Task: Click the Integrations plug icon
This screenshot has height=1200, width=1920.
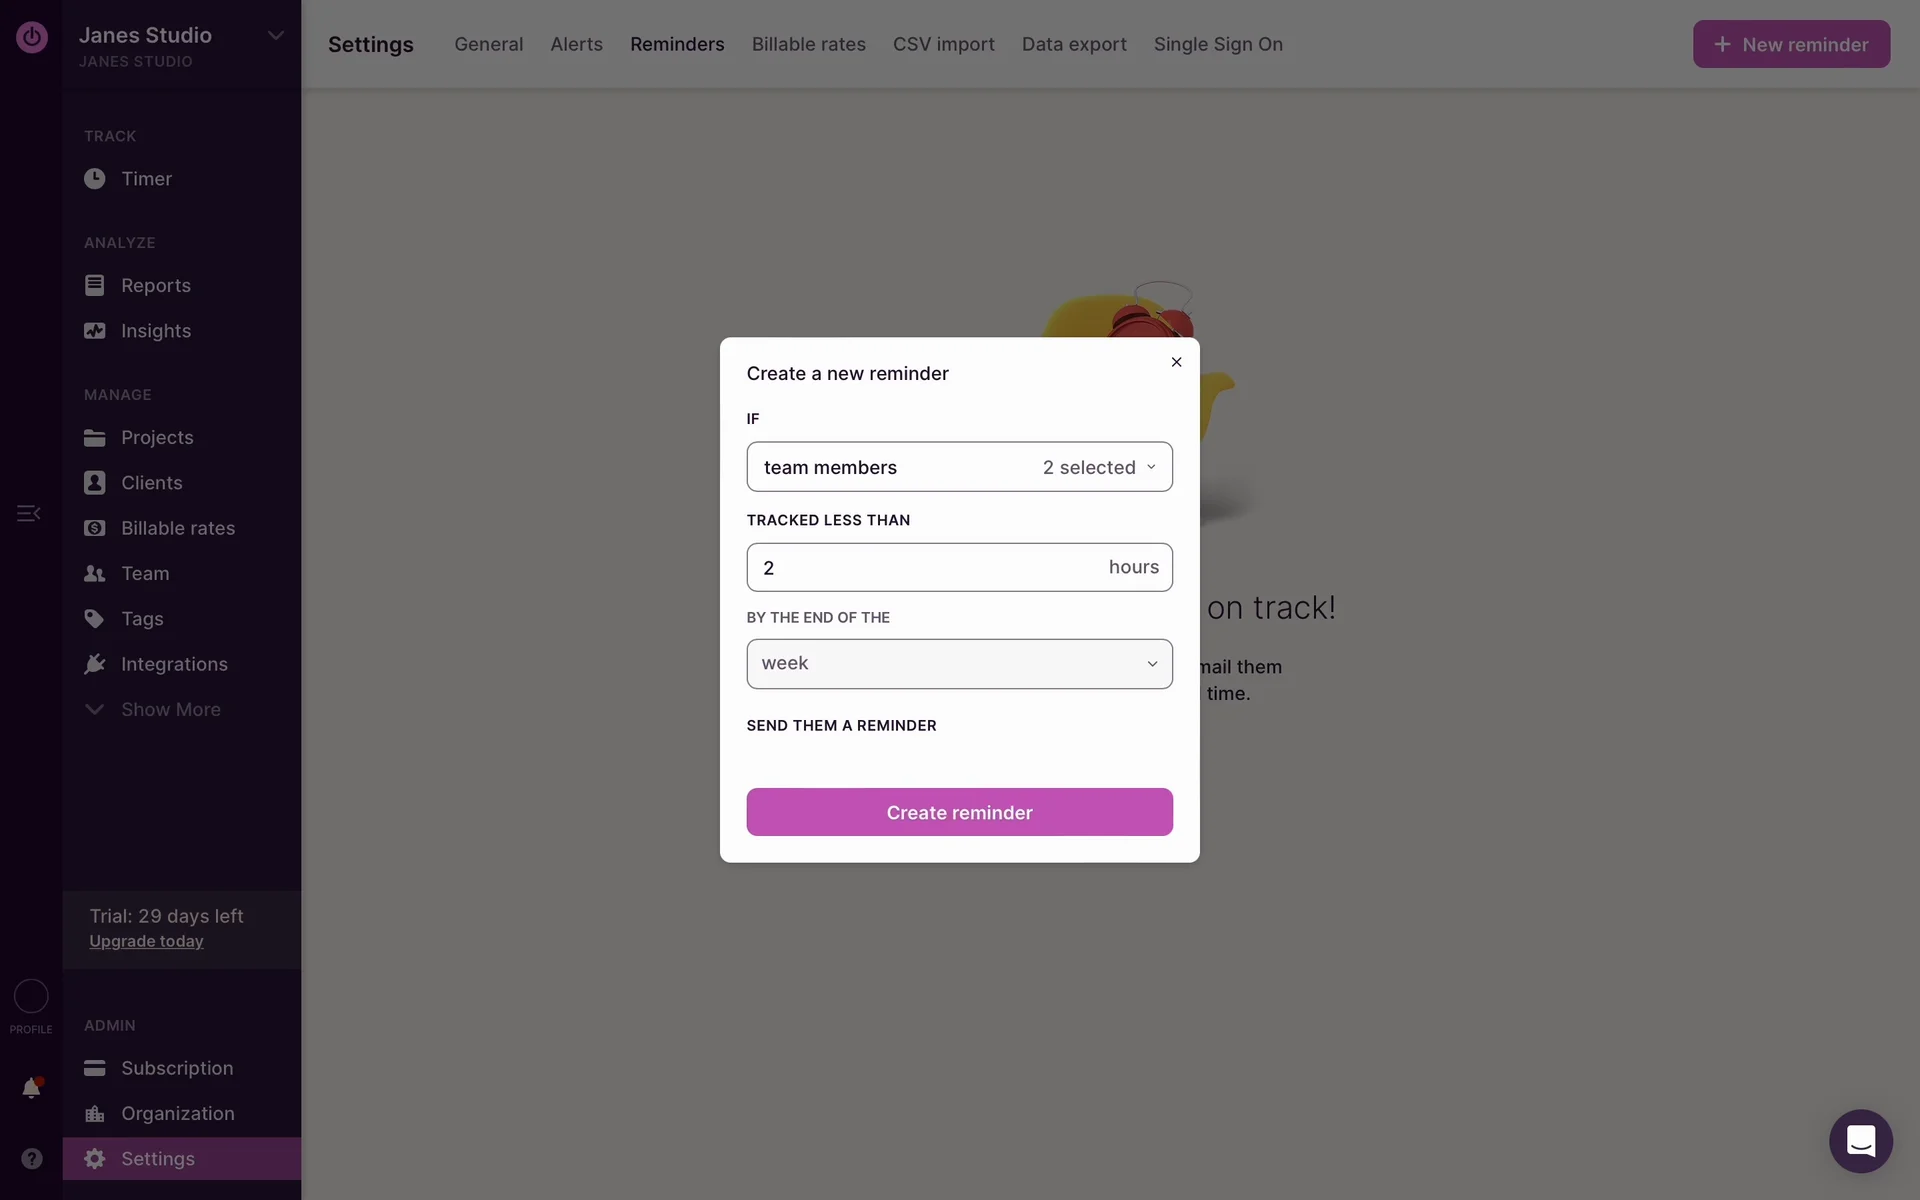Action: coord(94,664)
